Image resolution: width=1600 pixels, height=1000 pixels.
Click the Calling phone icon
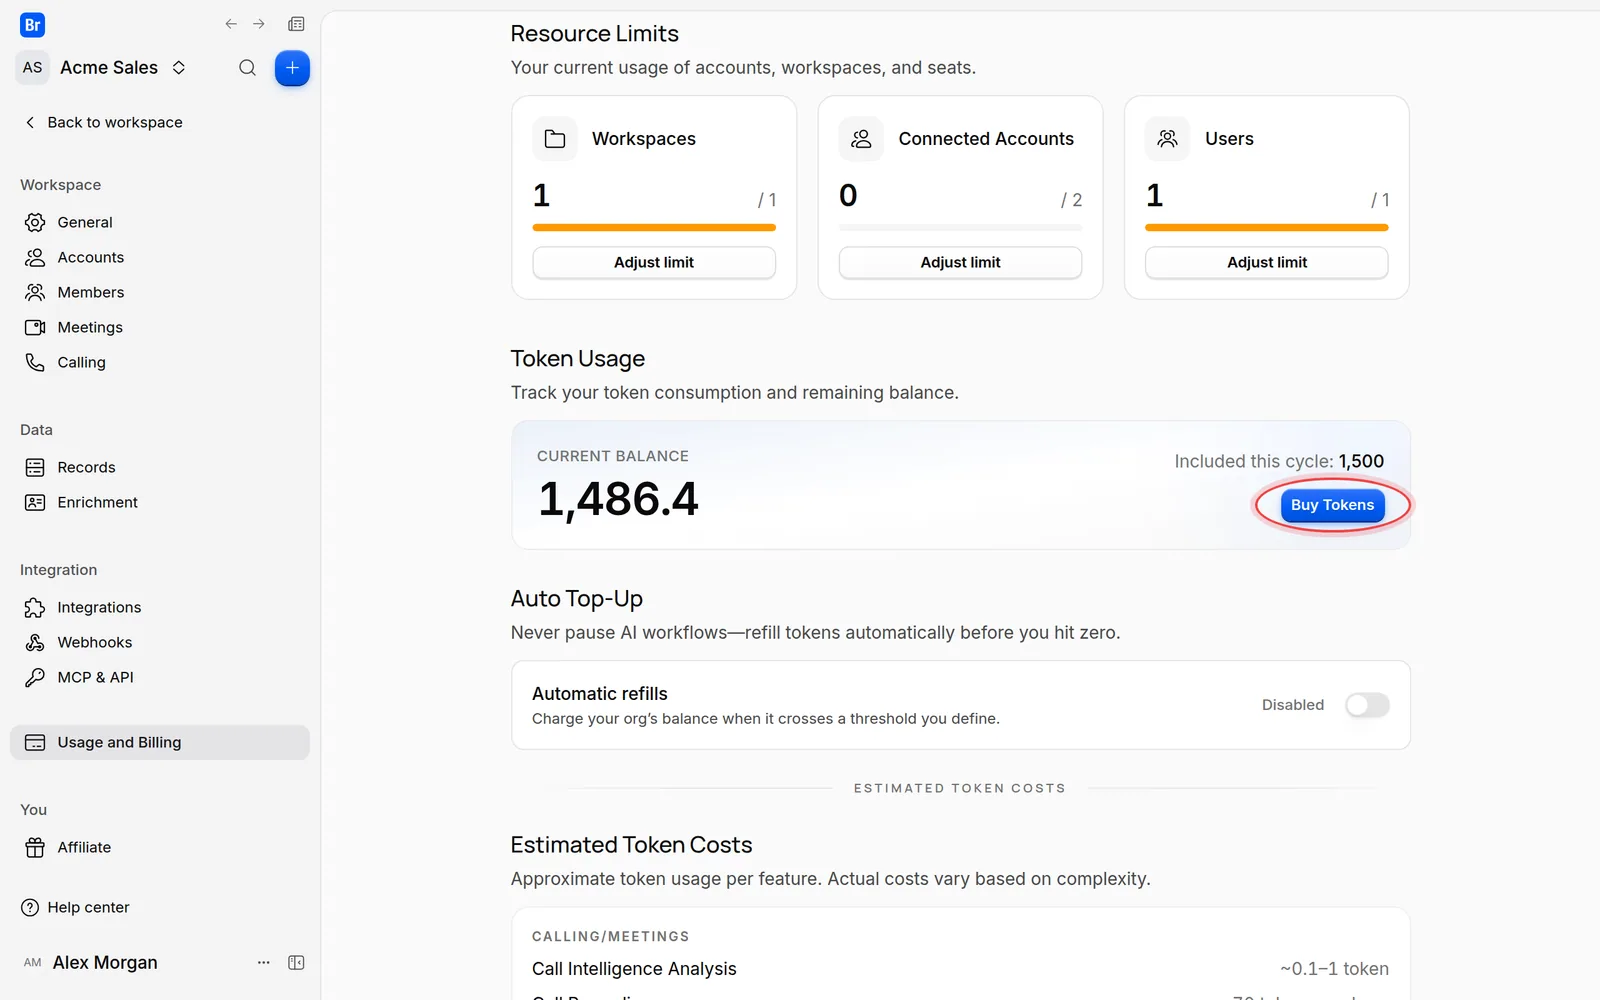[35, 362]
